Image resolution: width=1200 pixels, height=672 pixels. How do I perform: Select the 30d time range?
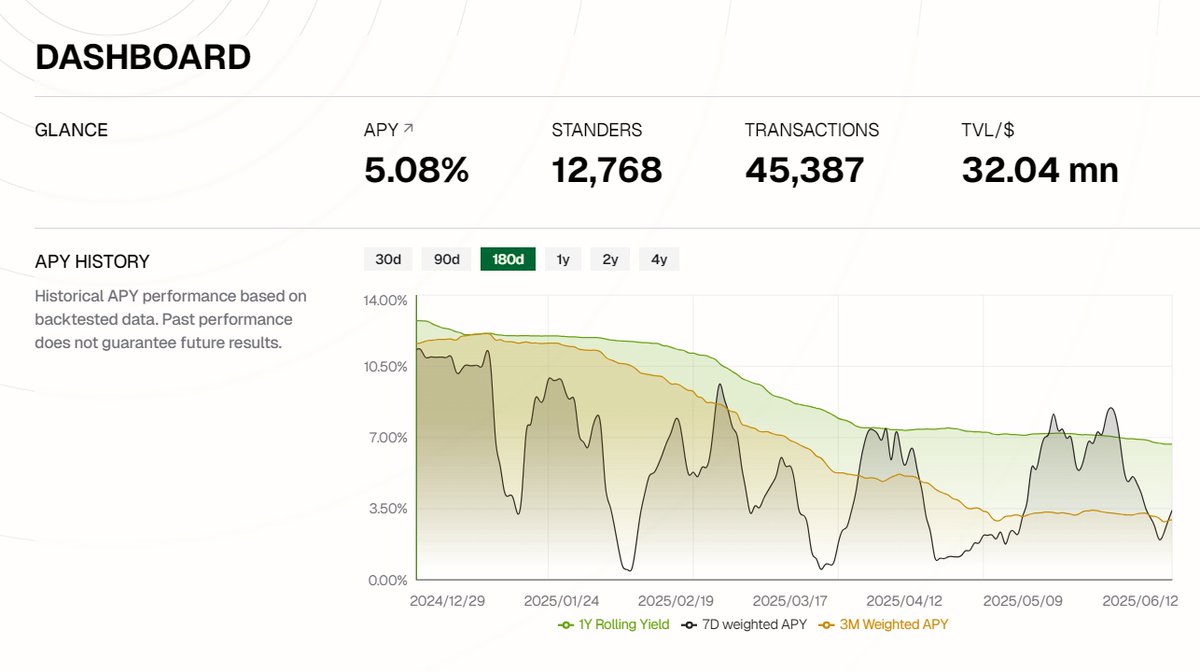[388, 259]
